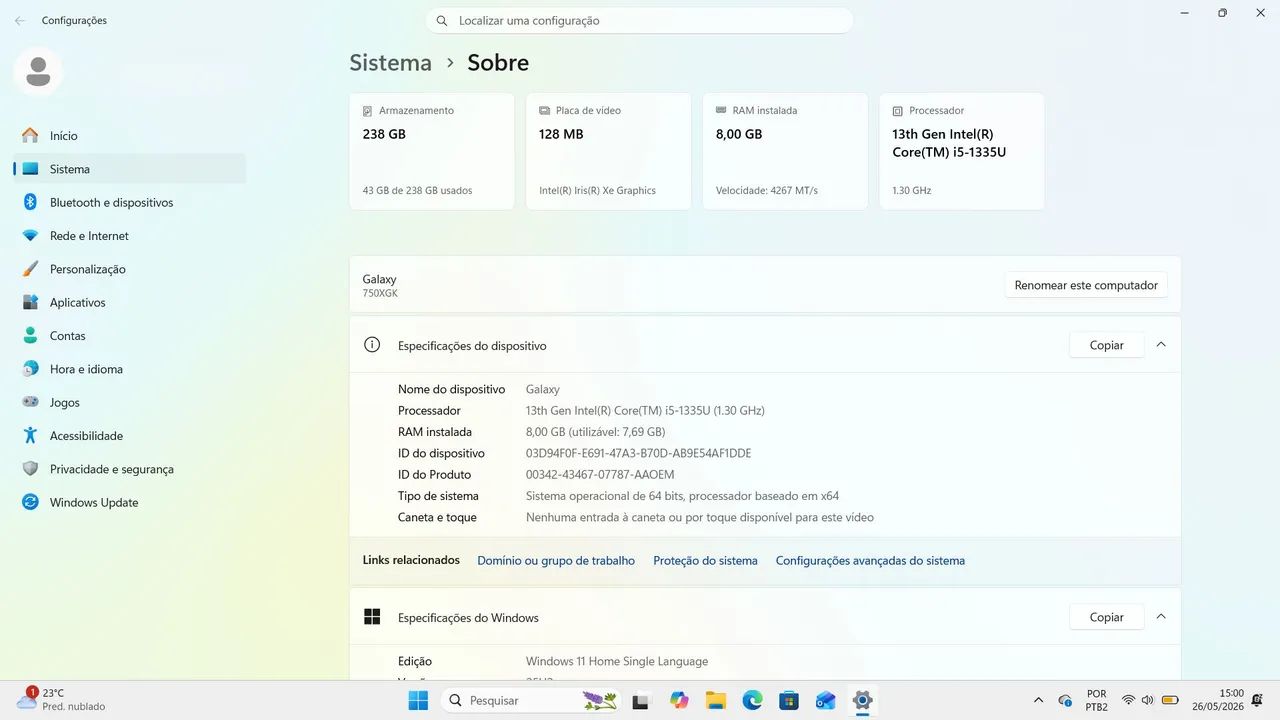The width and height of the screenshot is (1280, 720).
Task: Click the RAM value 8,00 GB (utilizável: 7,69 GB)
Action: [x=595, y=432]
